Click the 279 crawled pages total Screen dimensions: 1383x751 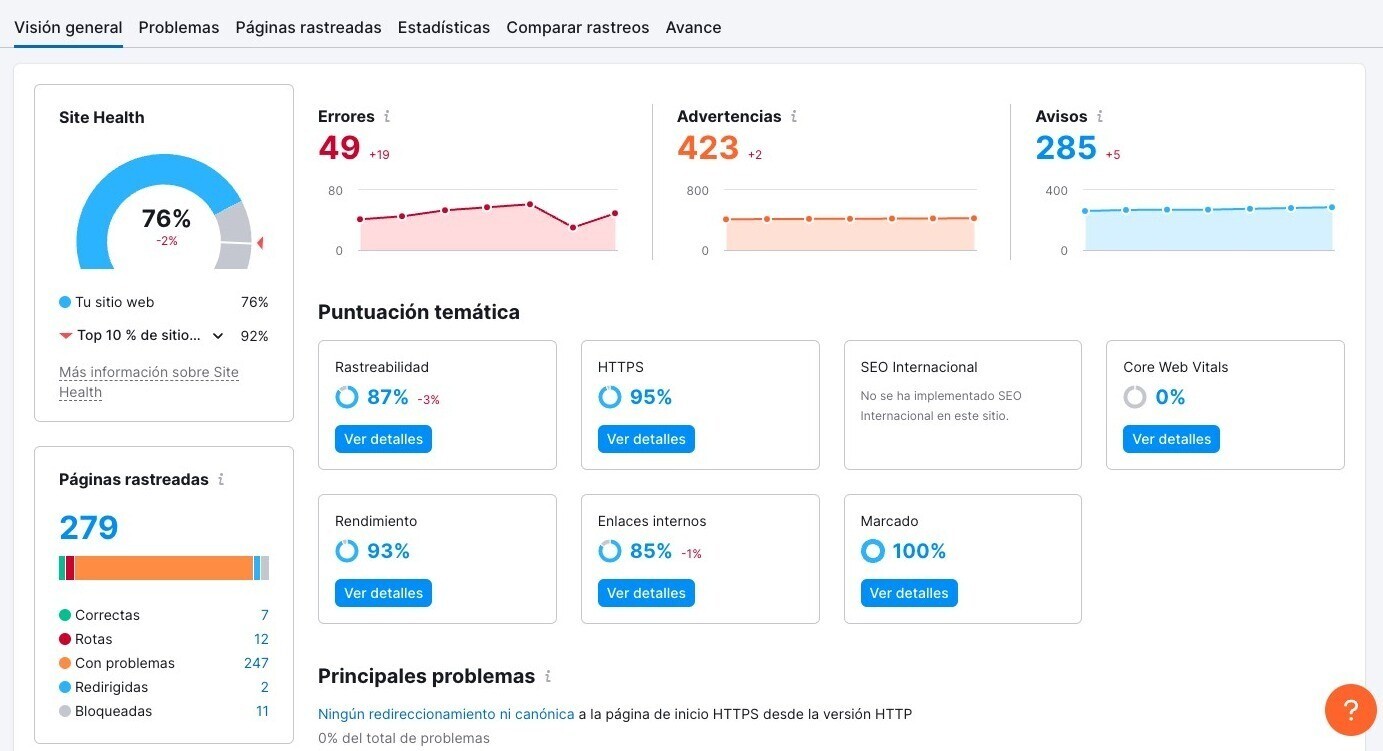coord(89,527)
